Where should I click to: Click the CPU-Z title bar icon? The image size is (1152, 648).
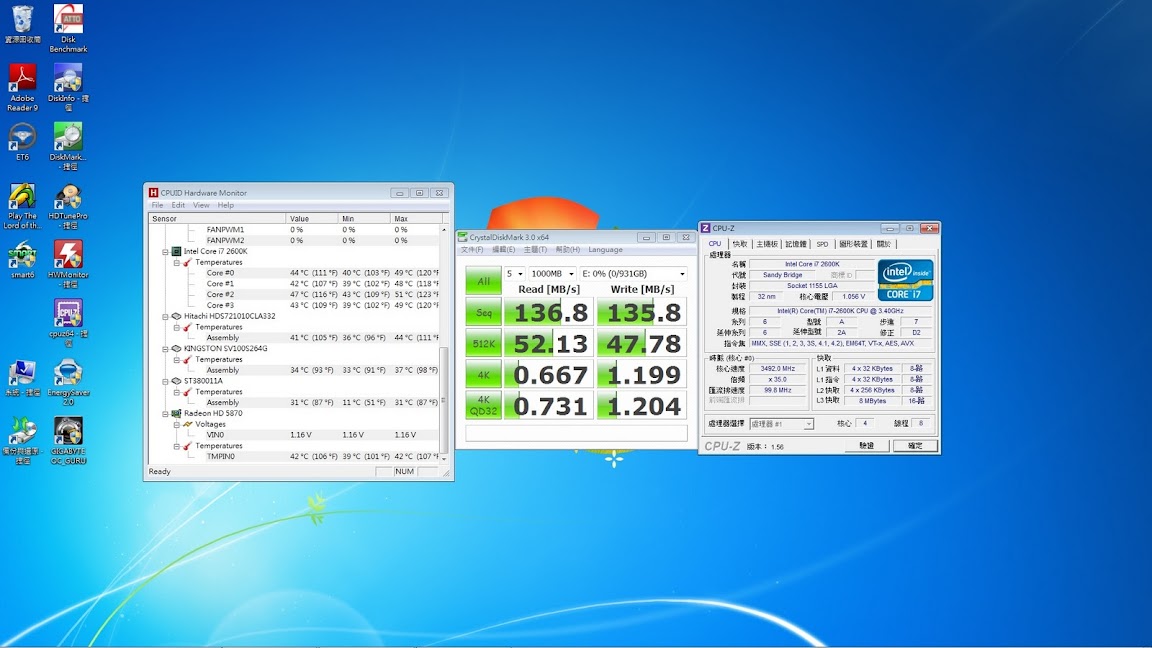point(705,228)
